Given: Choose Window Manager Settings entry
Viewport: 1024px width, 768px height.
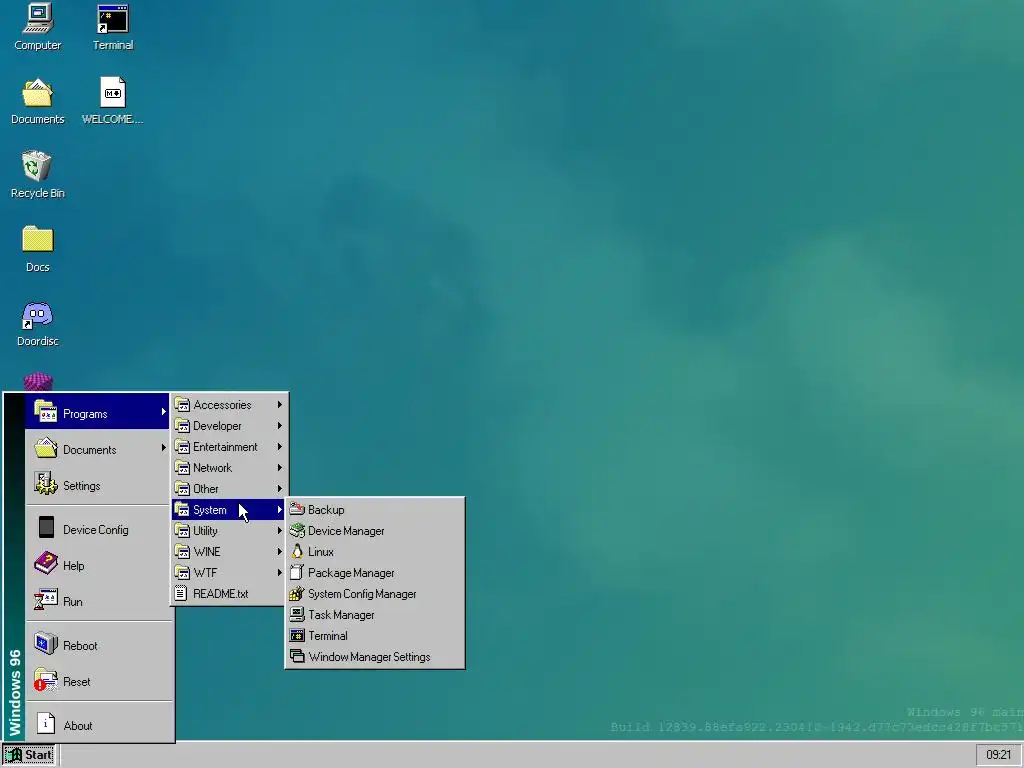Looking at the screenshot, I should [375, 656].
